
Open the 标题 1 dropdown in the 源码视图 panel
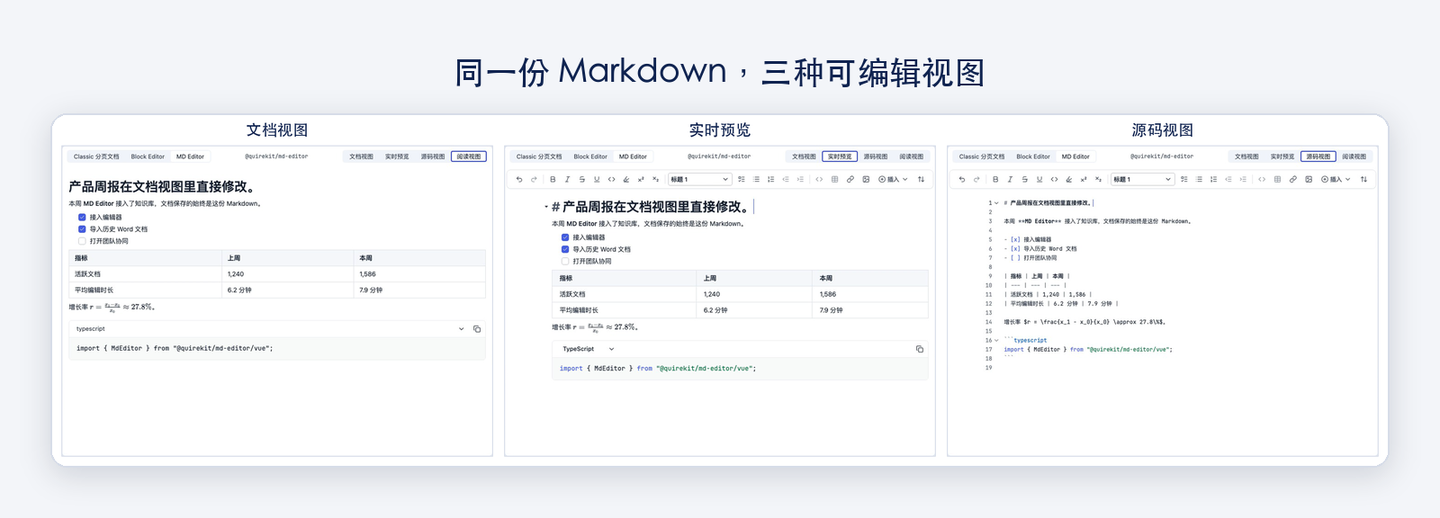pos(1142,179)
